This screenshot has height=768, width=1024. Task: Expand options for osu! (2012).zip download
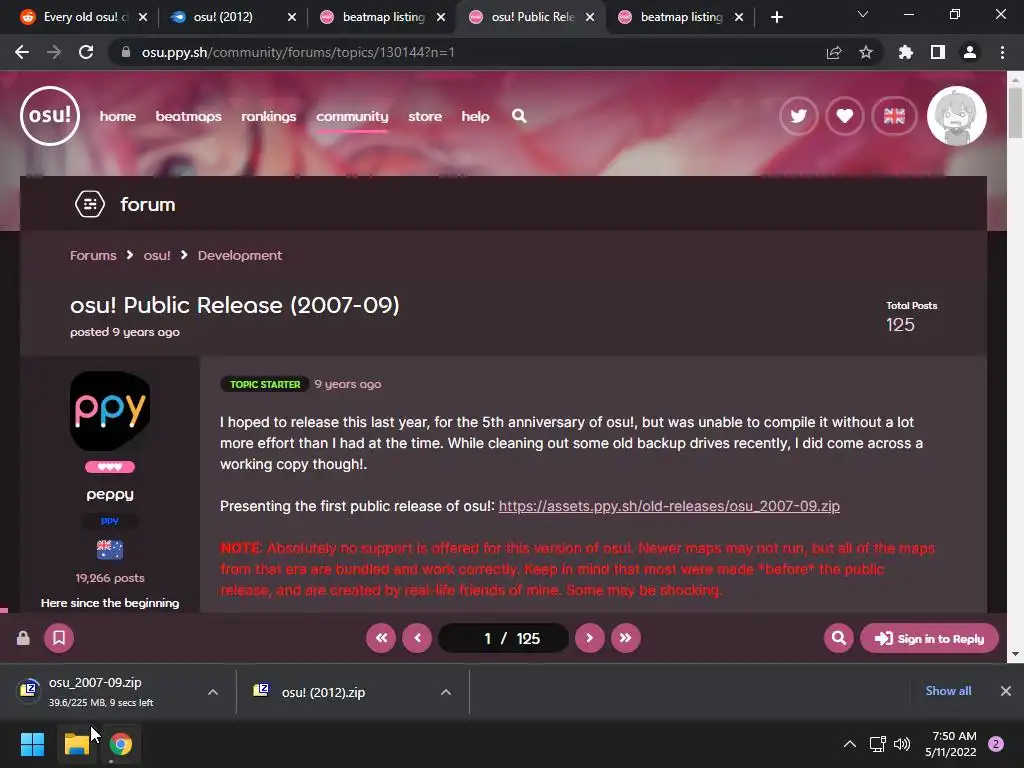[446, 692]
